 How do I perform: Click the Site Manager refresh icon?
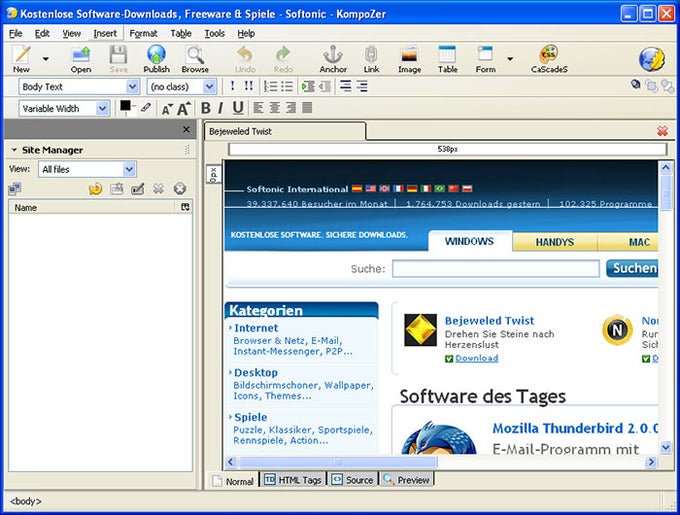(95, 189)
